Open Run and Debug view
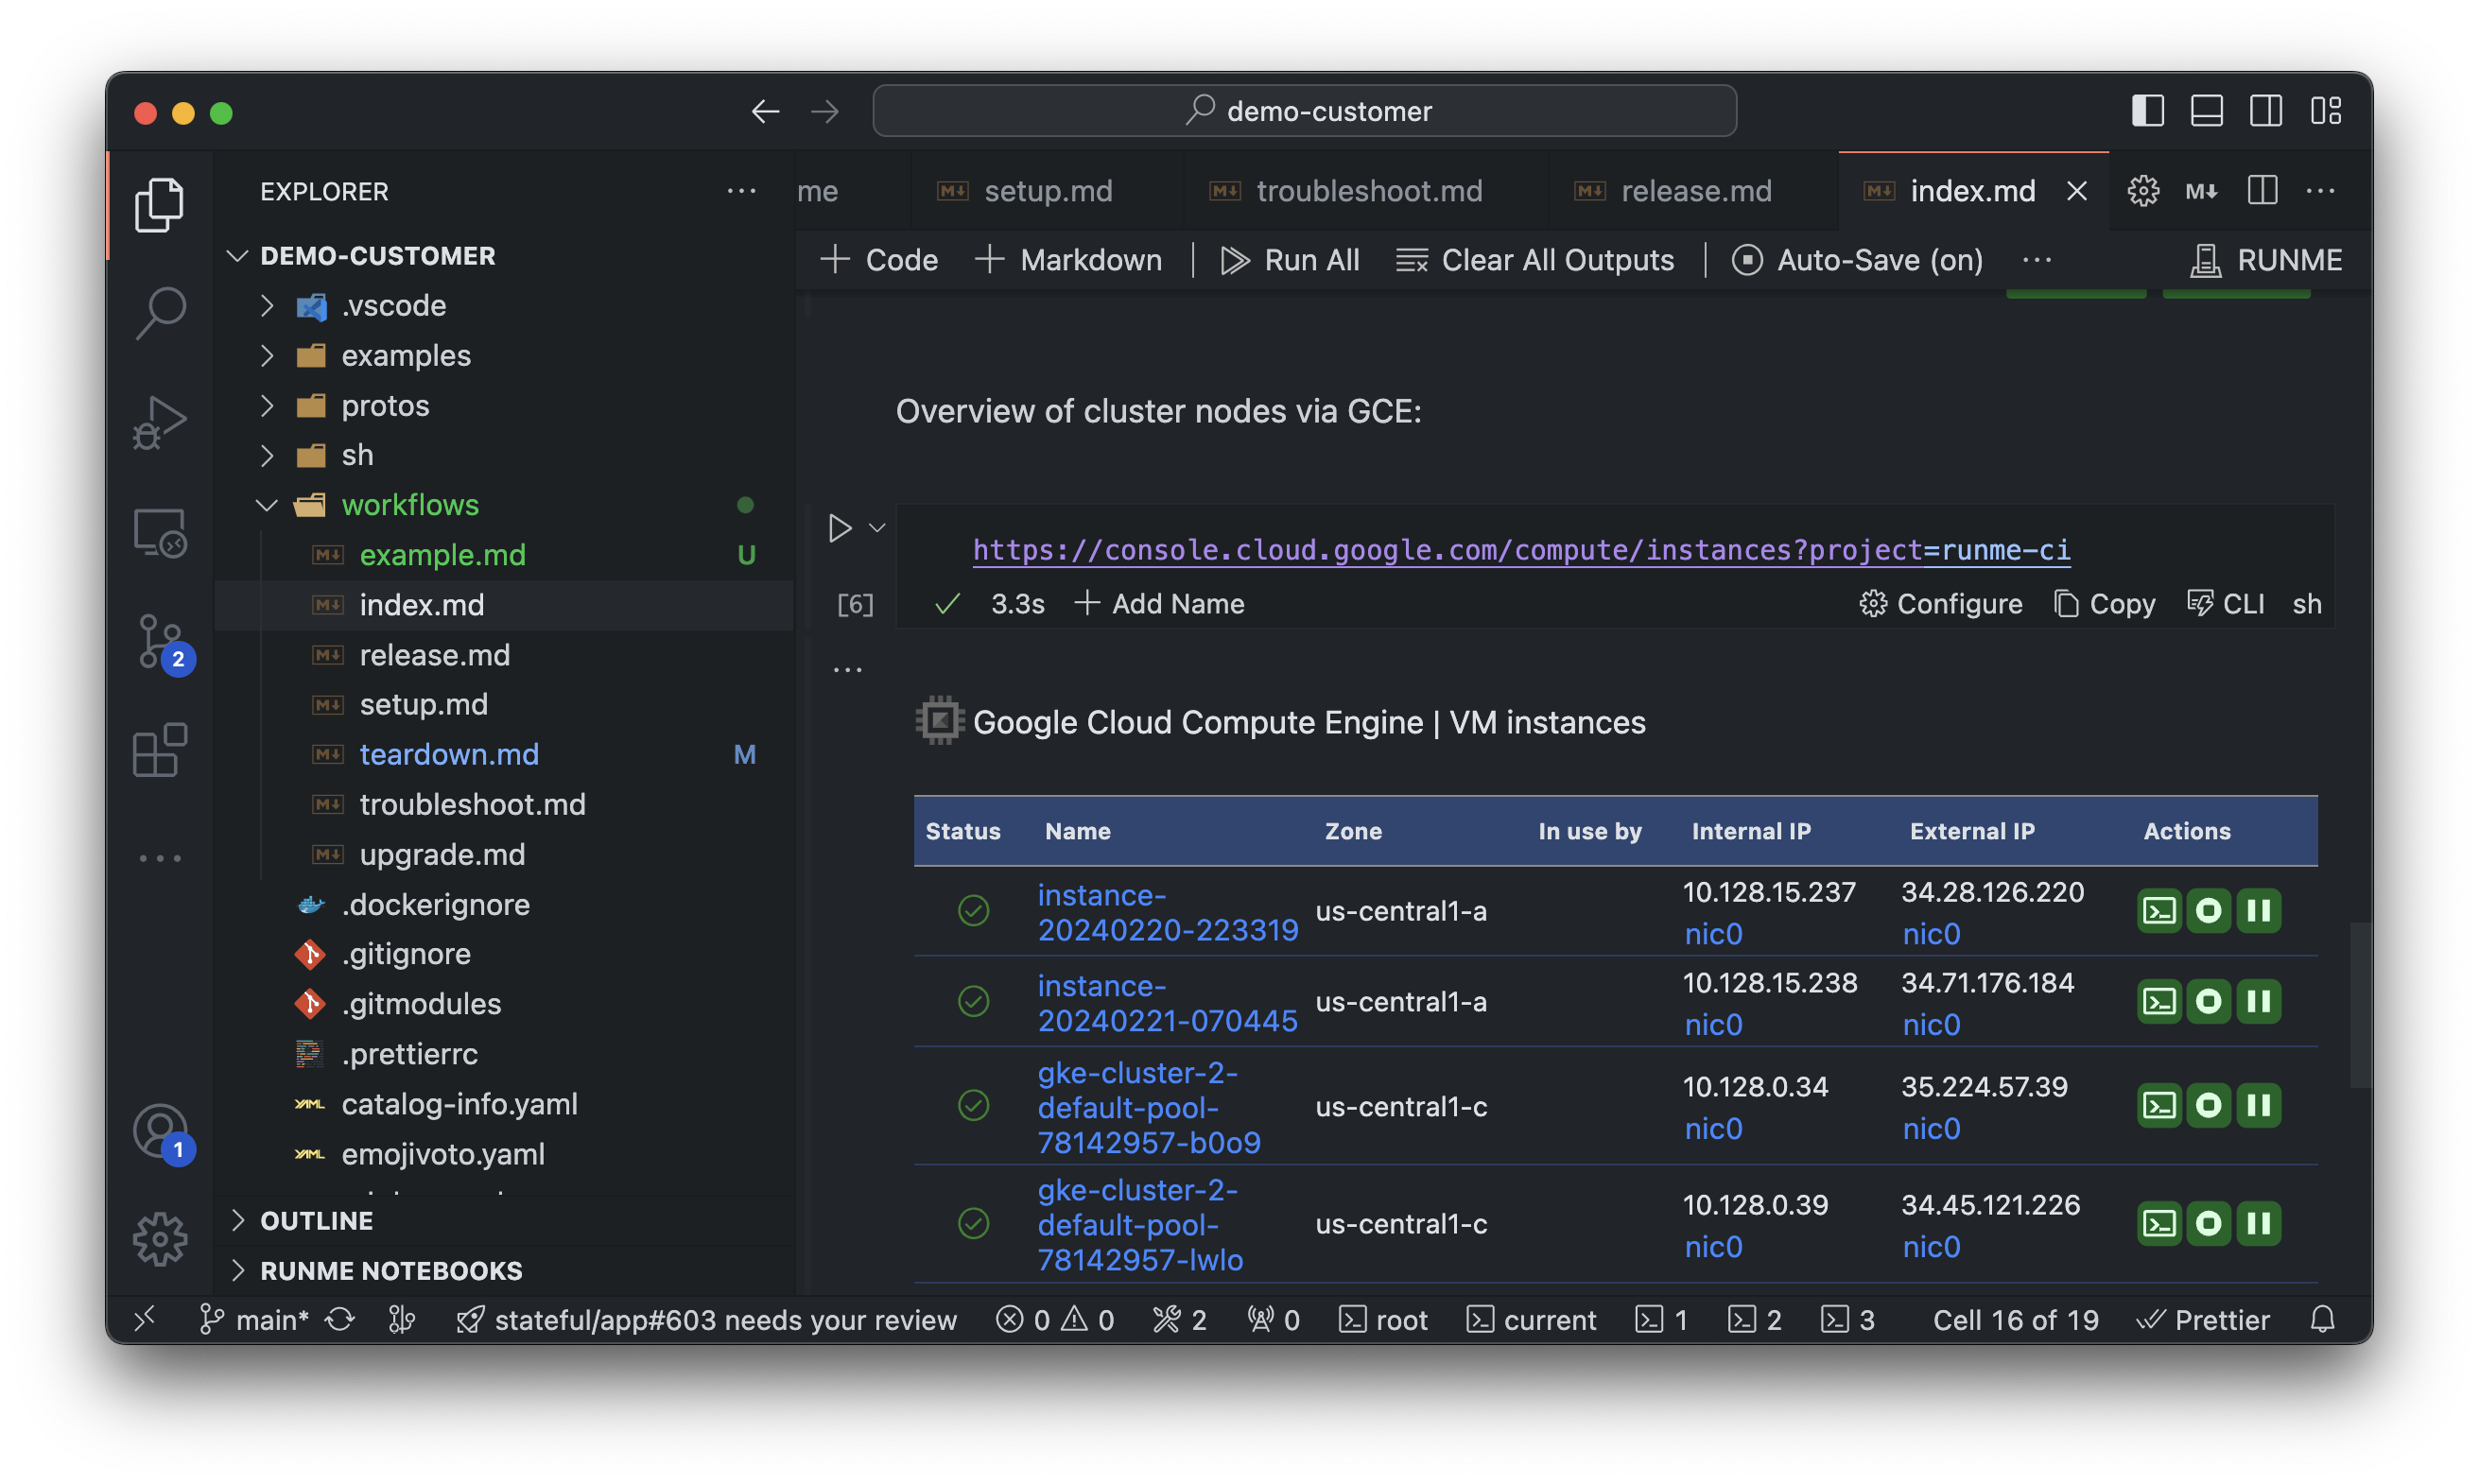The image size is (2479, 1484). click(x=160, y=422)
